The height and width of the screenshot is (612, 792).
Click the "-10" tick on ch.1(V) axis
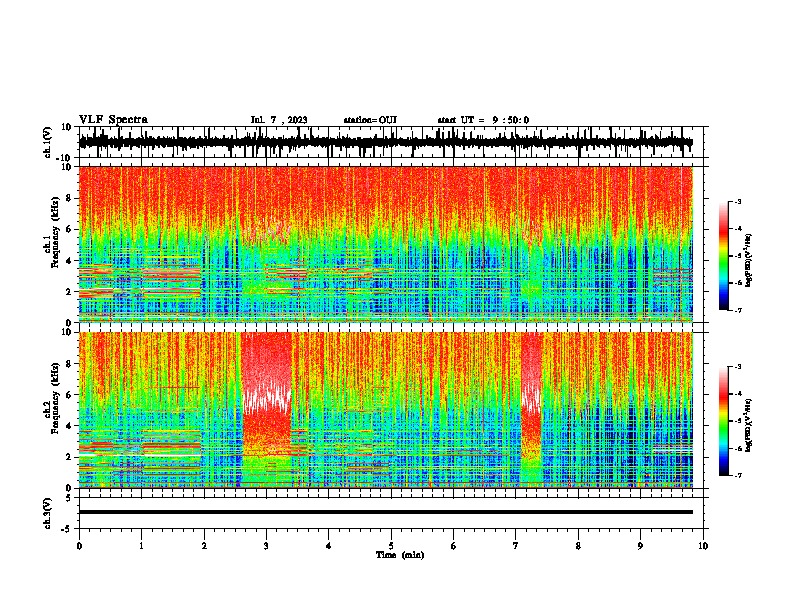coord(65,158)
